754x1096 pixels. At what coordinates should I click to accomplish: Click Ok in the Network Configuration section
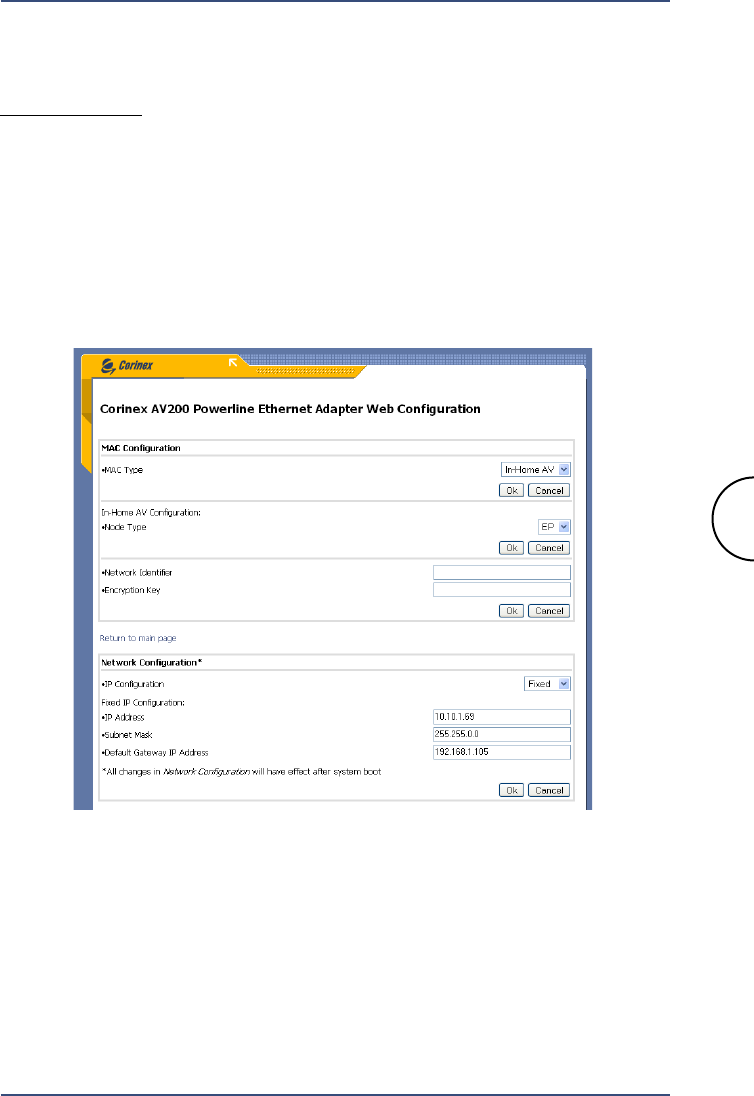click(512, 791)
